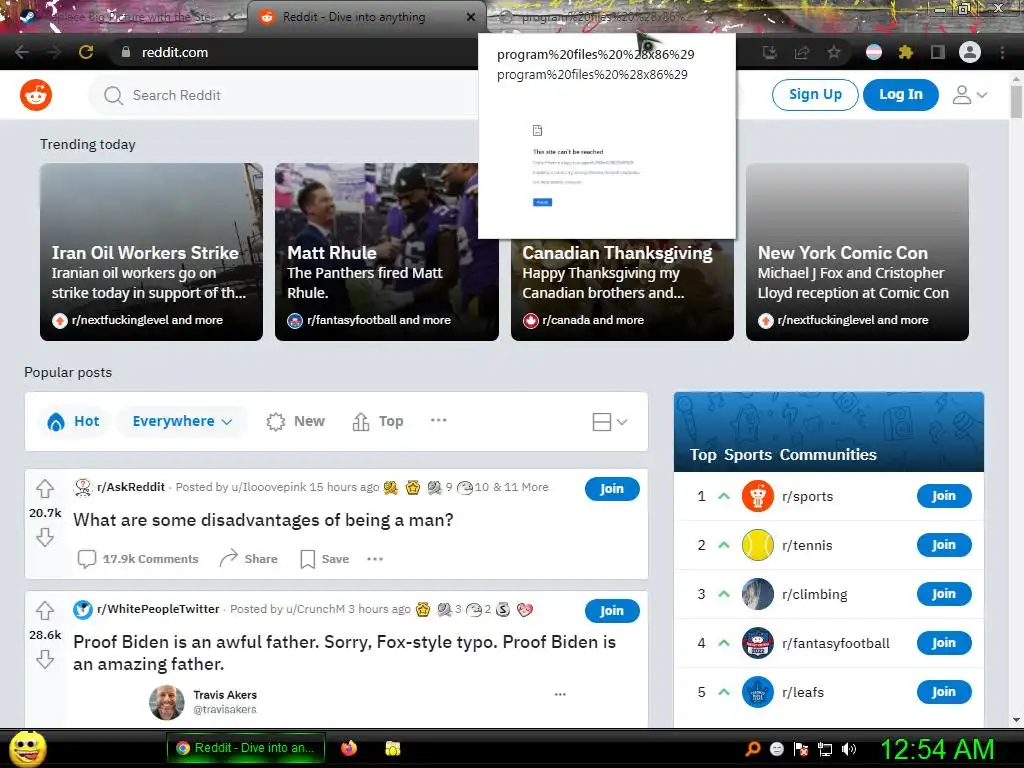
Task: Toggle the side panel icon
Action: point(937,52)
